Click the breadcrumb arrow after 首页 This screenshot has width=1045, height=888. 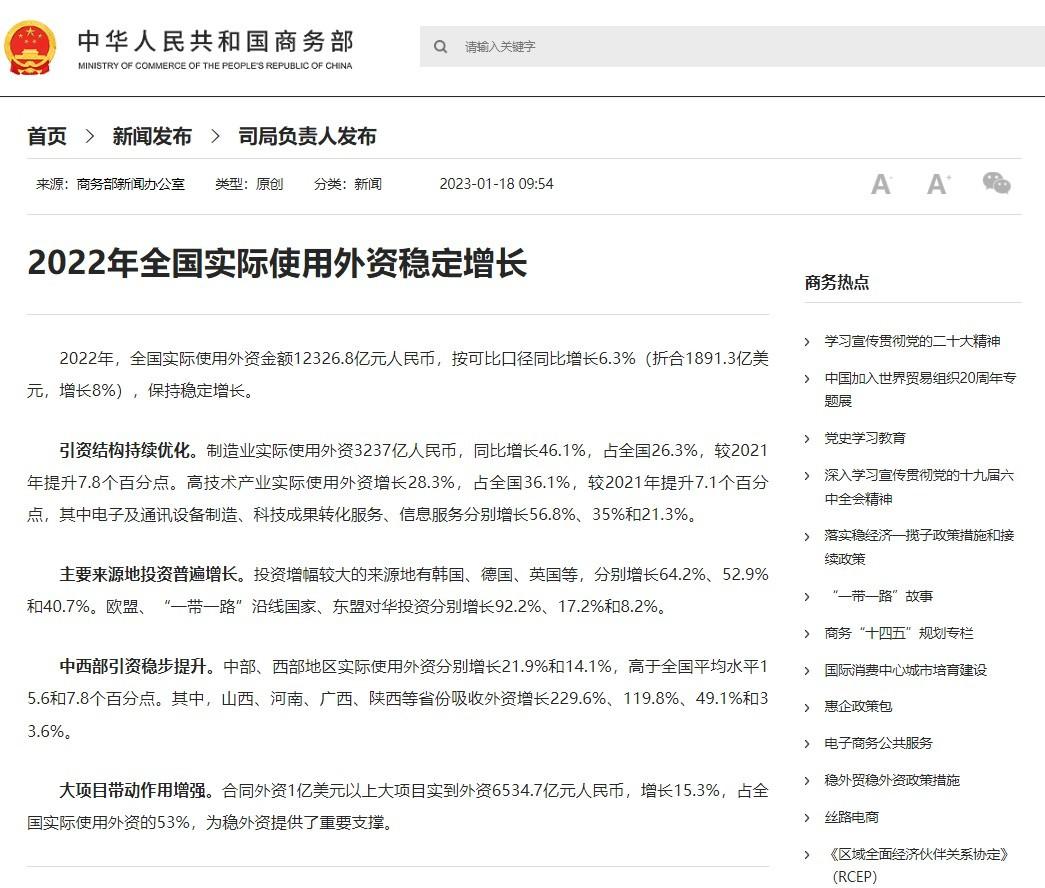[89, 136]
